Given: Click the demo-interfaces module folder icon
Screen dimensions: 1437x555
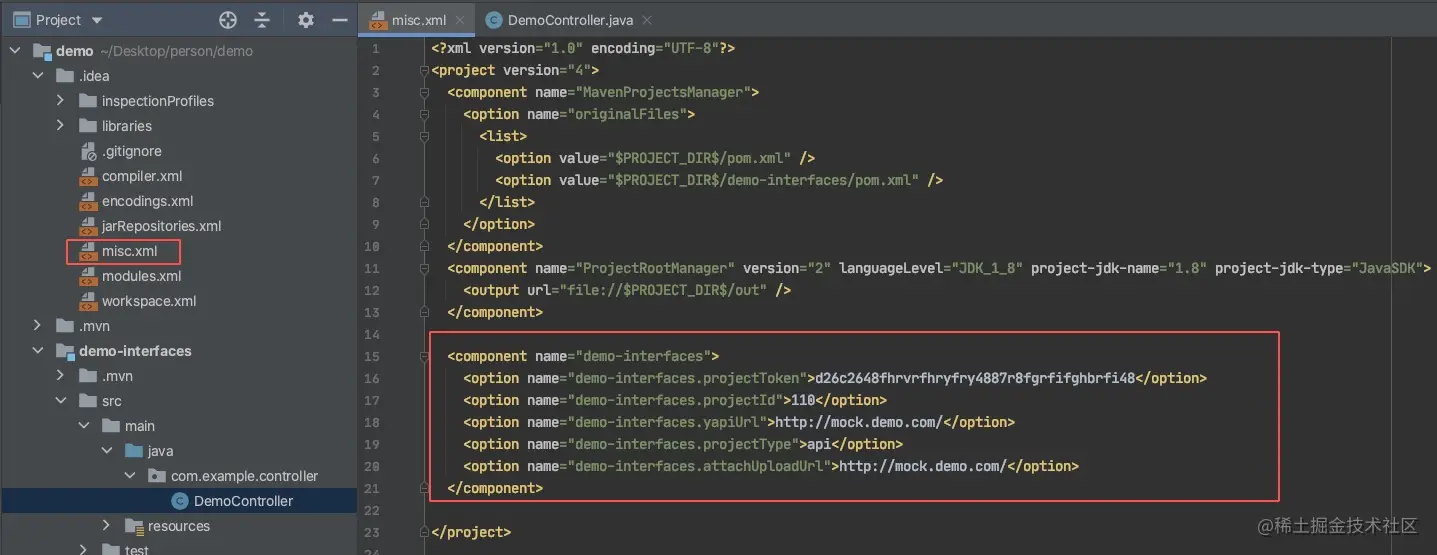Looking at the screenshot, I should coord(65,351).
